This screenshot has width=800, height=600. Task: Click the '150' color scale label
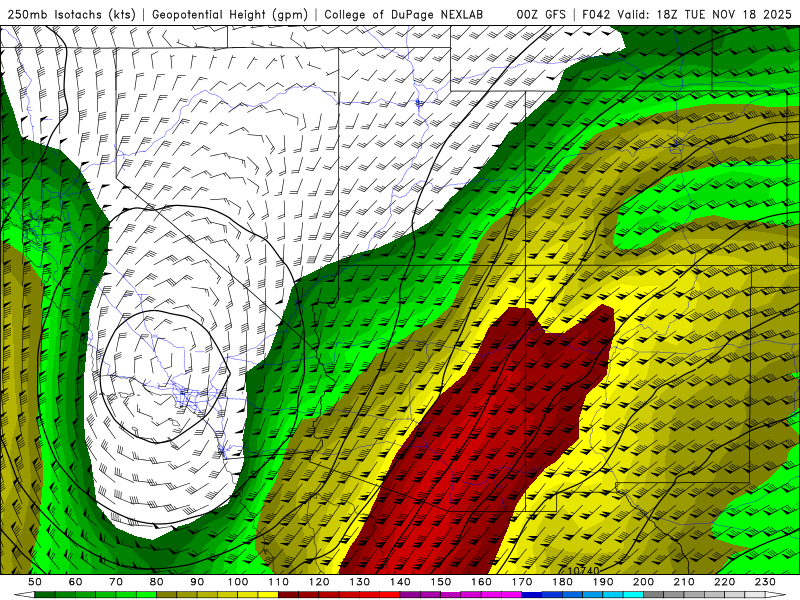tap(441, 582)
